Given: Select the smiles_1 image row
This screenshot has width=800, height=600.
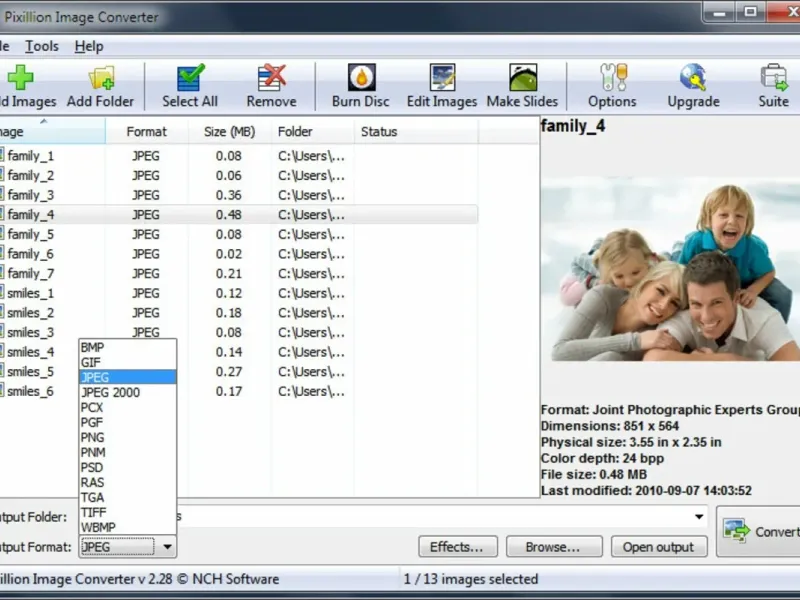Looking at the screenshot, I should point(239,293).
